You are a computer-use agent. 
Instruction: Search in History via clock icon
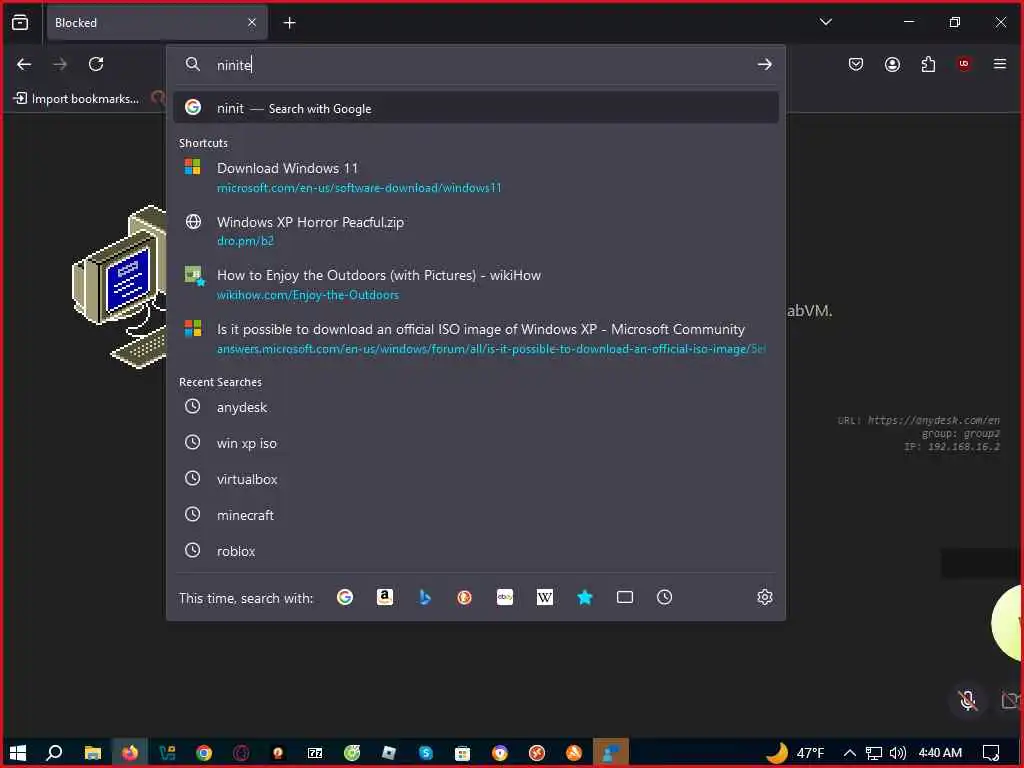pyautogui.click(x=664, y=597)
